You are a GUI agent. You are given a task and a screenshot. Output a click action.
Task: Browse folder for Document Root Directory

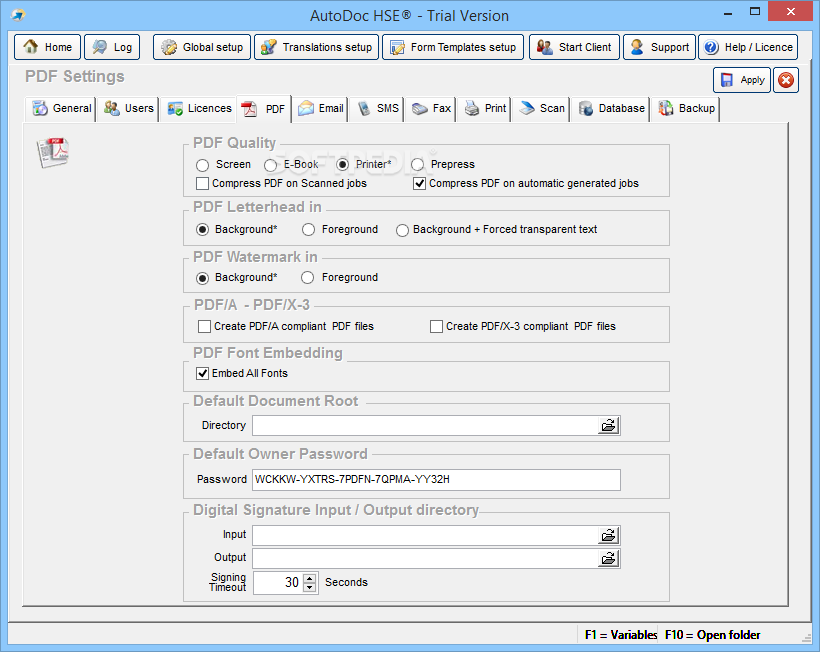(x=608, y=426)
